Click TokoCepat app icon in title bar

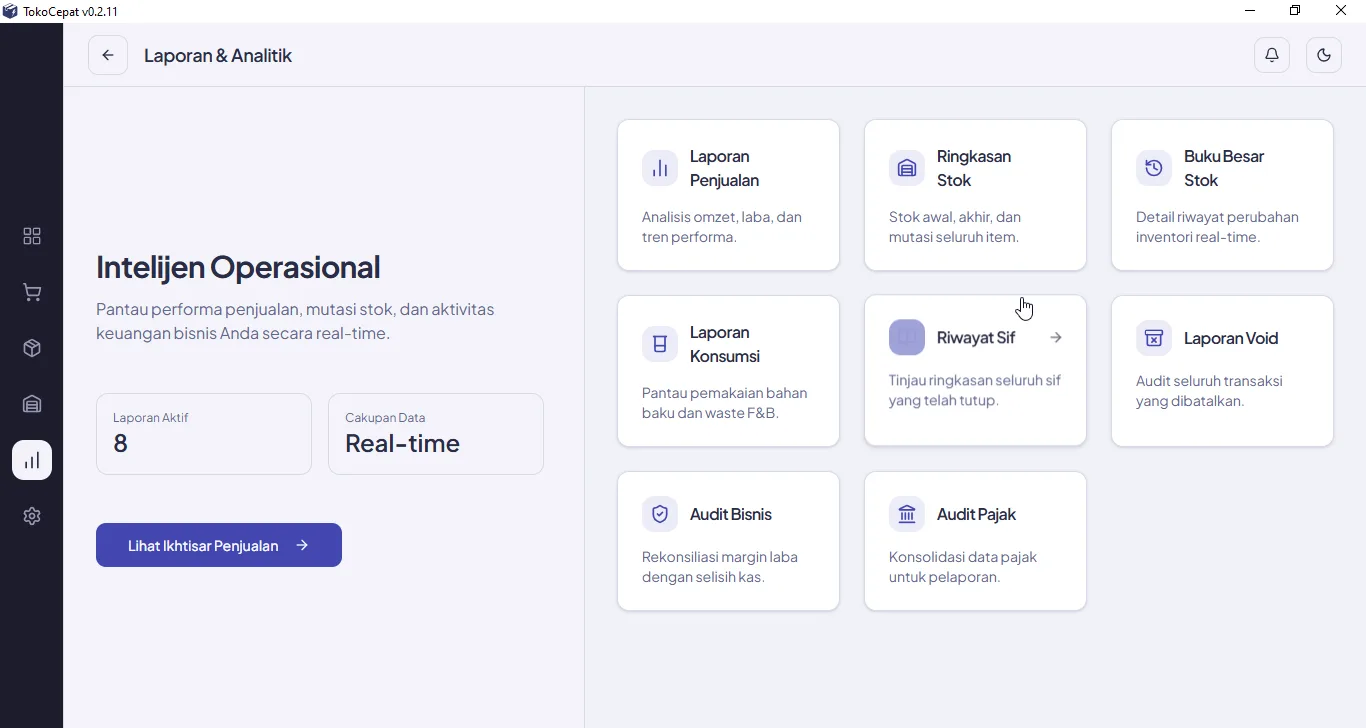(x=10, y=11)
